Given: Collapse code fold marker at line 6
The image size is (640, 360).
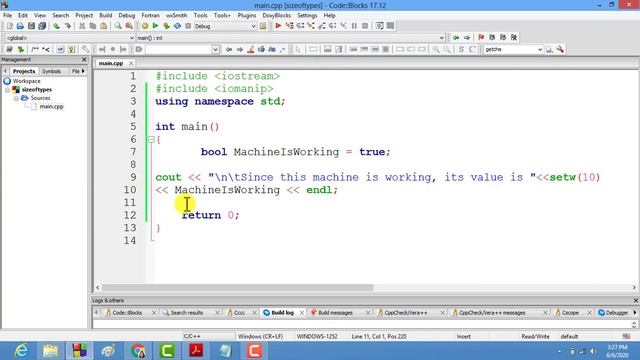Looking at the screenshot, I should [x=151, y=140].
